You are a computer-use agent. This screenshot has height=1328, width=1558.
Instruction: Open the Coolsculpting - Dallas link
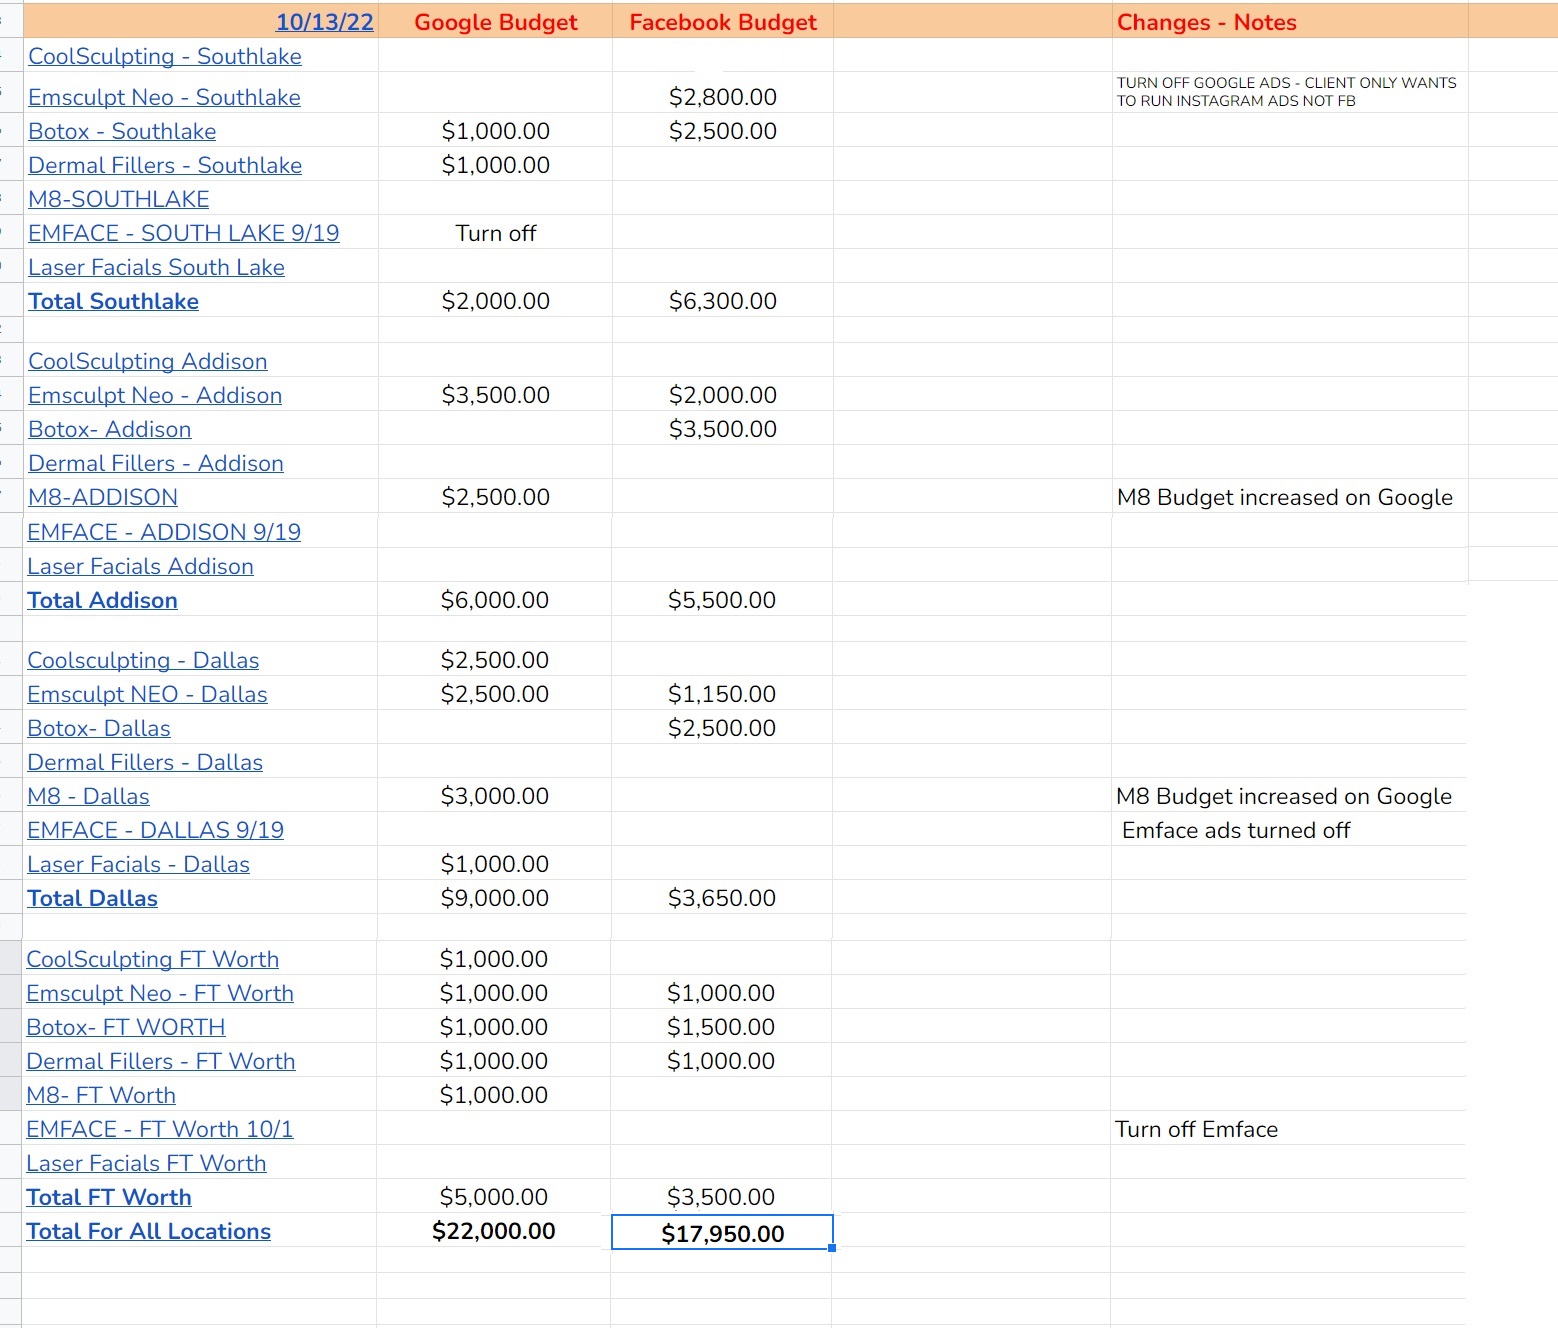[x=143, y=660]
